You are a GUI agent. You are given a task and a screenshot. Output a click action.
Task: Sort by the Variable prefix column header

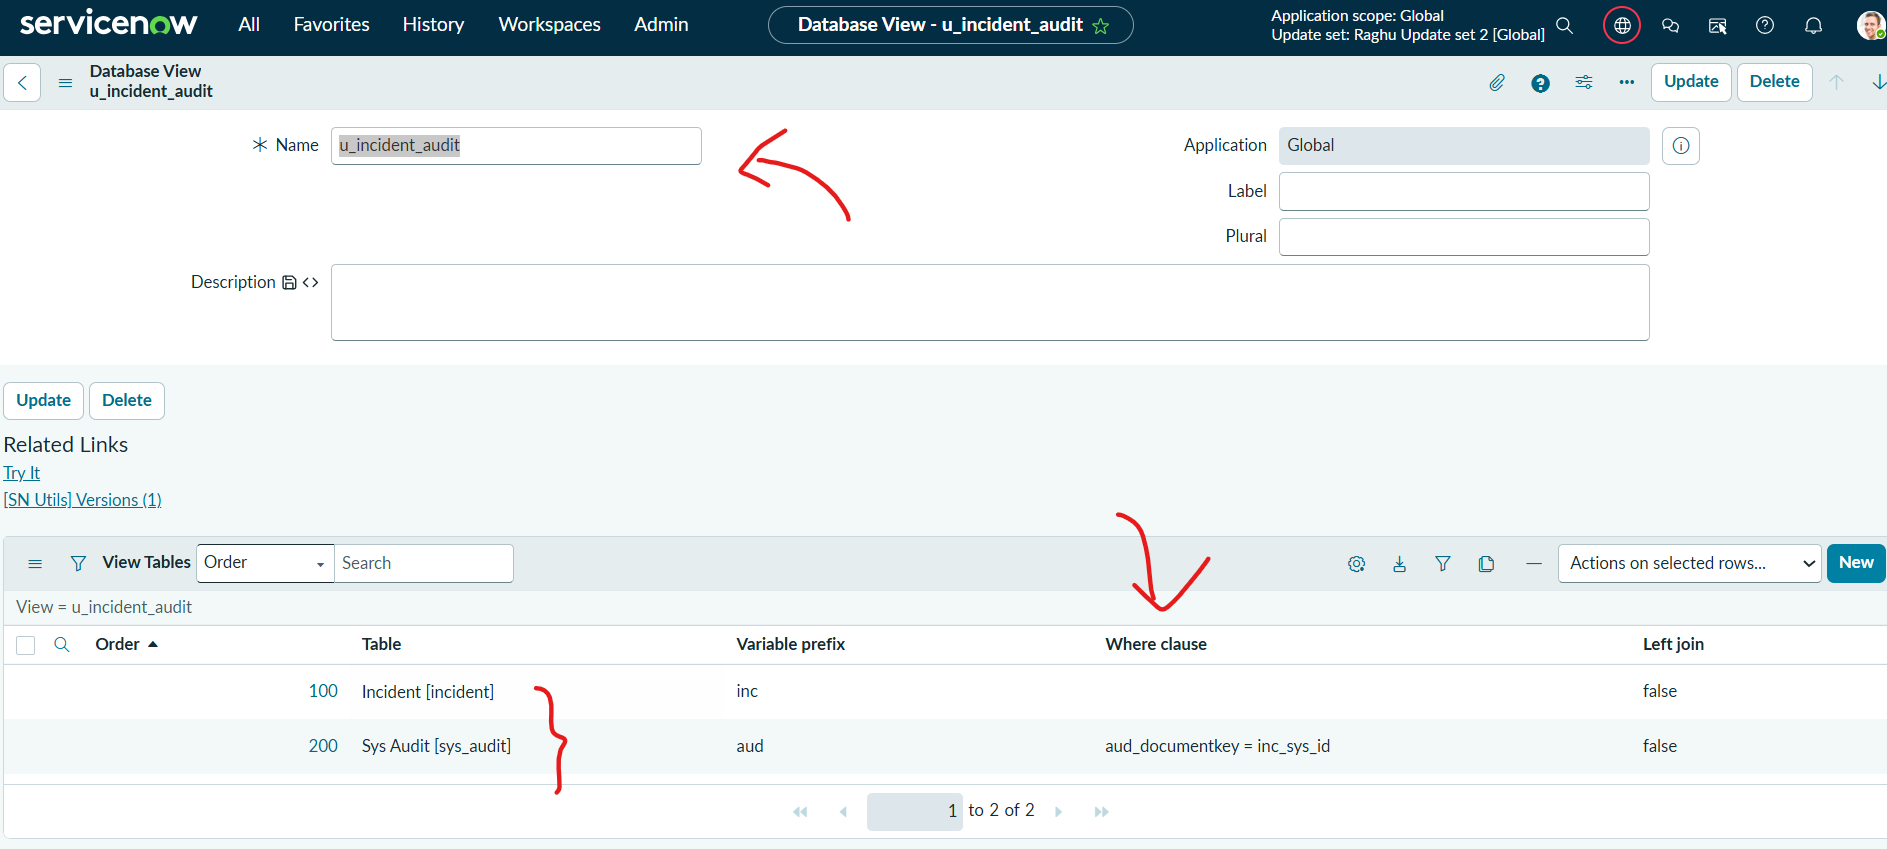791,645
